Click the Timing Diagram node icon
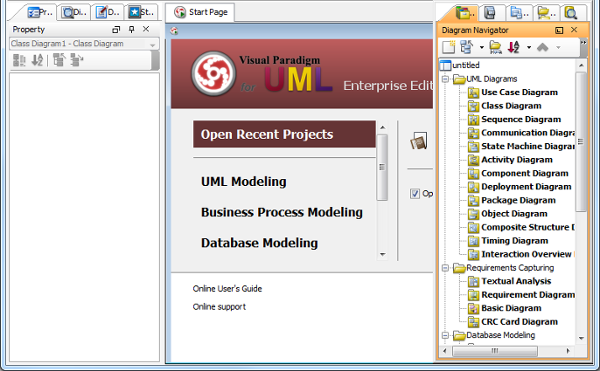 click(x=474, y=241)
